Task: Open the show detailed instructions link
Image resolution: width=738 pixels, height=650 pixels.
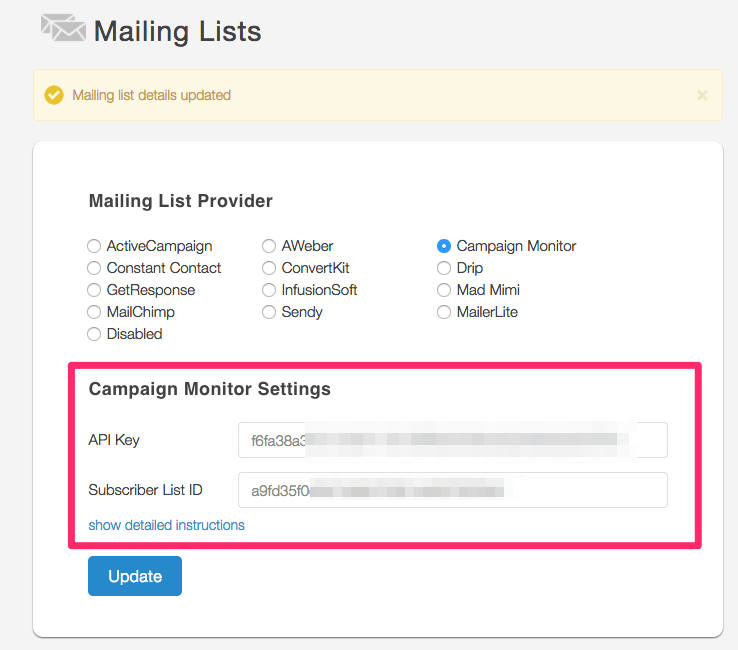Action: (x=167, y=525)
